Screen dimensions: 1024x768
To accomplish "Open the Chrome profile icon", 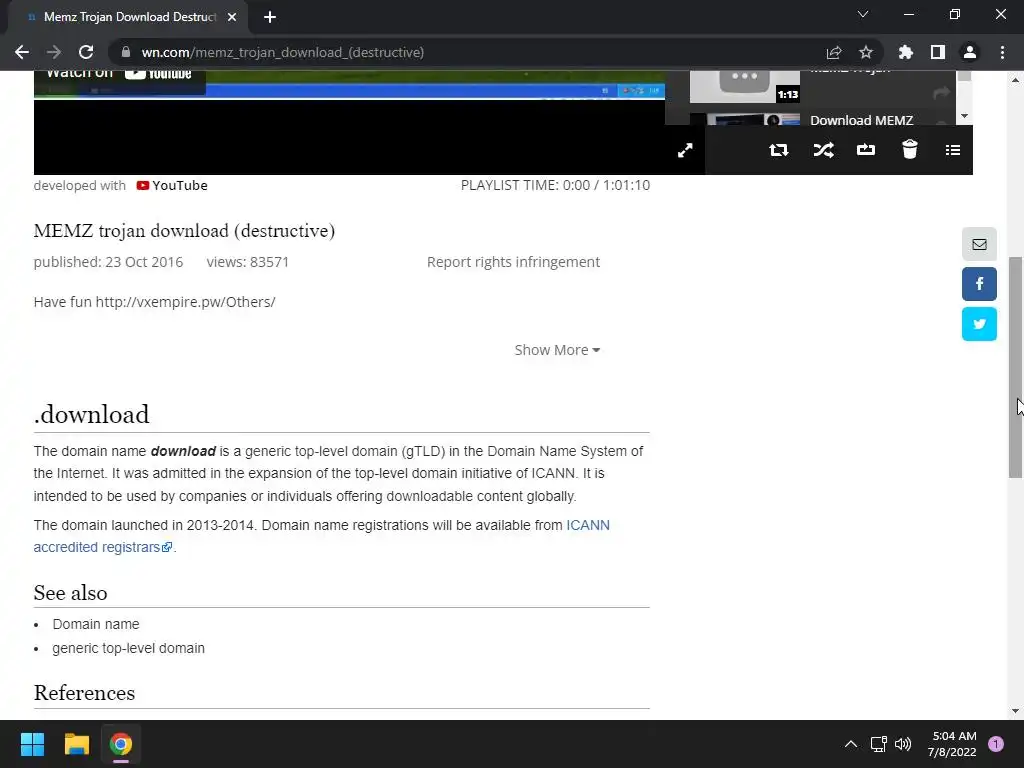I will (x=970, y=52).
